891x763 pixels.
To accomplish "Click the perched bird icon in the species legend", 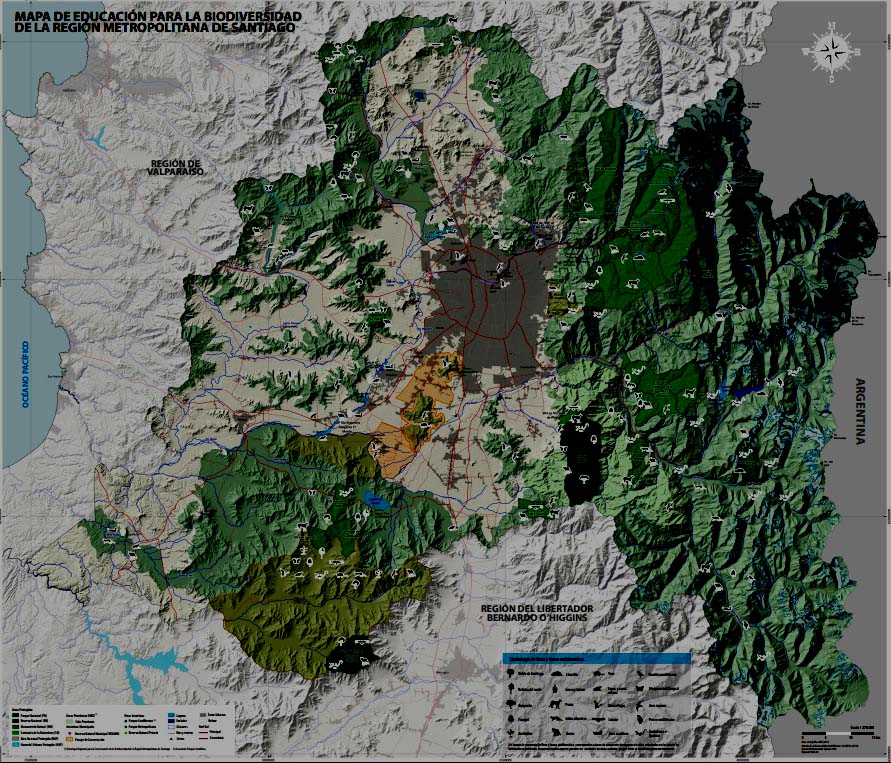I will pyautogui.click(x=640, y=673).
